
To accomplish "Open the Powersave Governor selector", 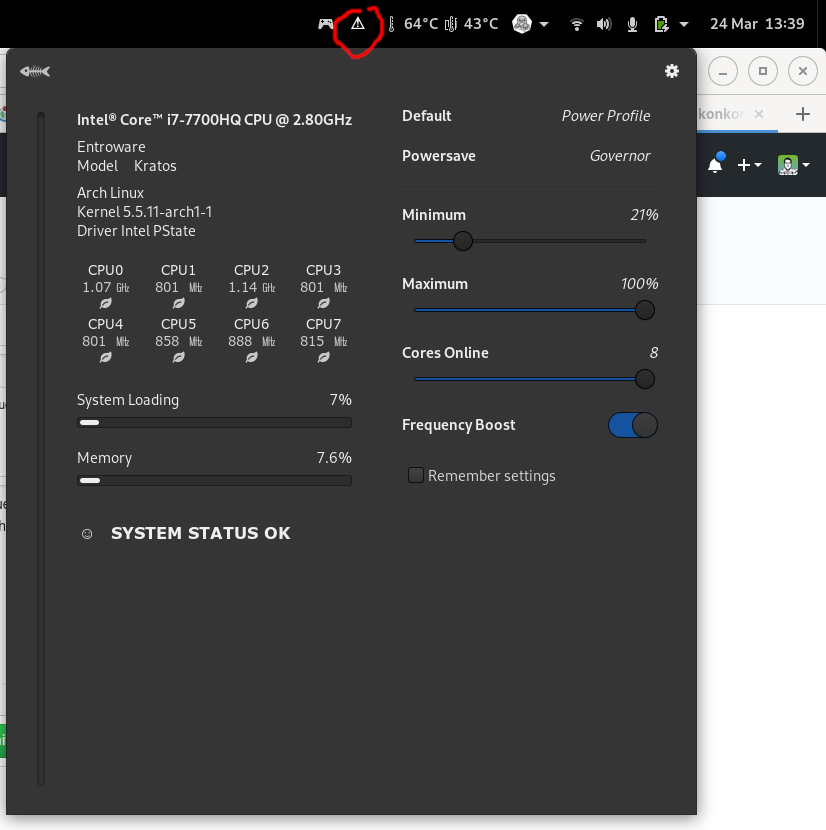I will pyautogui.click(x=526, y=156).
